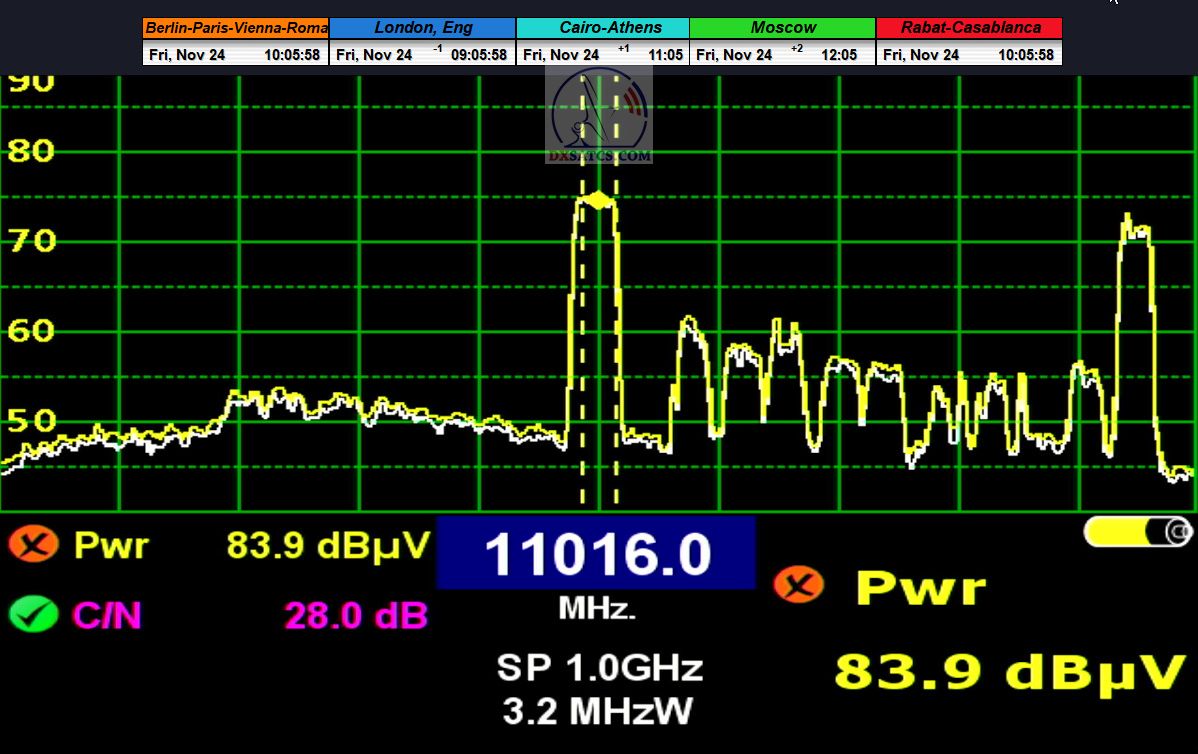This screenshot has width=1198, height=754.
Task: Click the 70 label on the level axis
Action: point(30,241)
